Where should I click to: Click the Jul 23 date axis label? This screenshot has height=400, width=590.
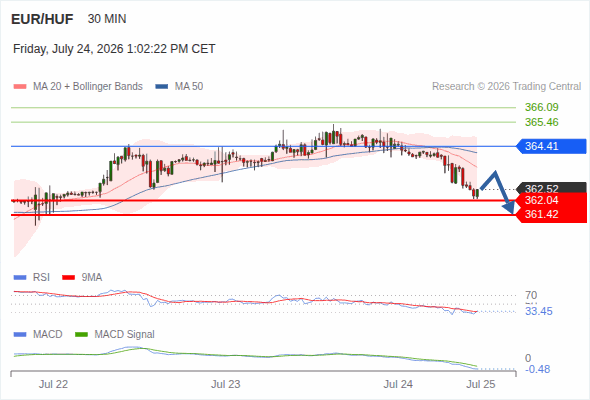(x=226, y=384)
